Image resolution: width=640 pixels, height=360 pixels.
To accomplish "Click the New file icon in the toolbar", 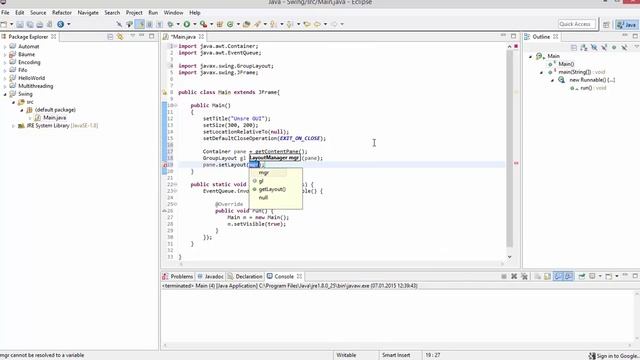I will click(4, 24).
